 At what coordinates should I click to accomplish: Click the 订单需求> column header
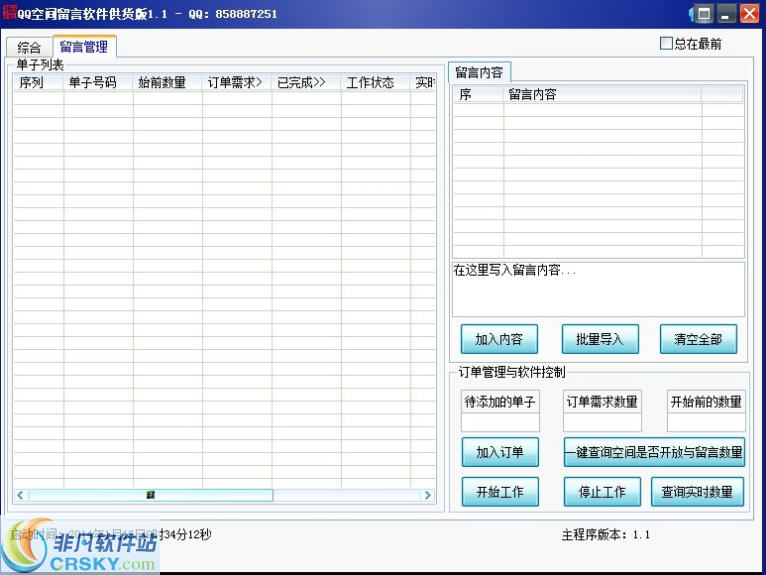(x=236, y=82)
